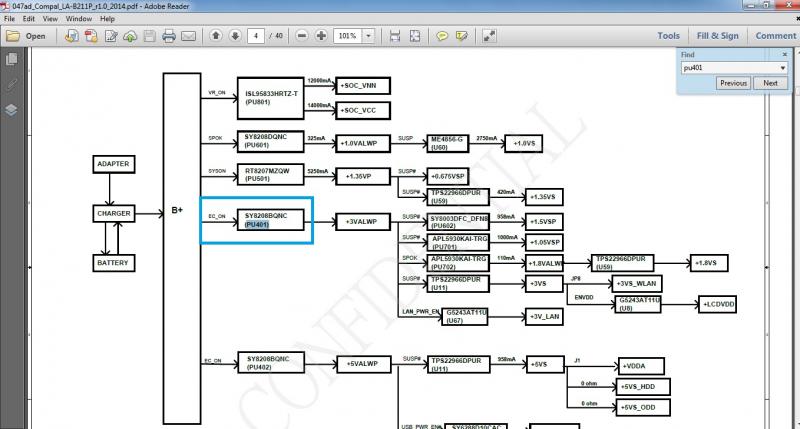
Task: Open the Comment pane
Action: pyautogui.click(x=776, y=36)
